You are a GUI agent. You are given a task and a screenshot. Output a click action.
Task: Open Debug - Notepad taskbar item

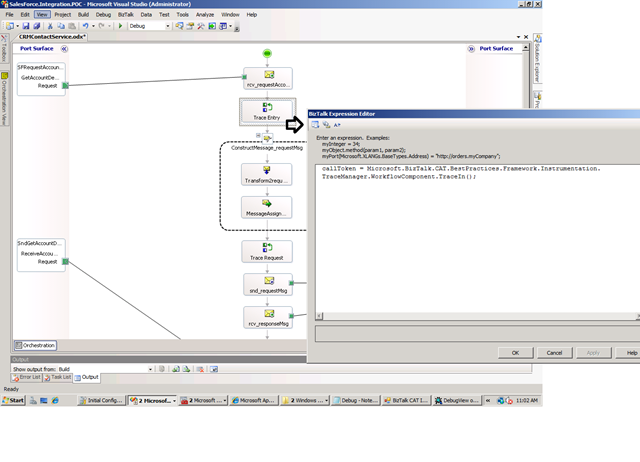[356, 400]
